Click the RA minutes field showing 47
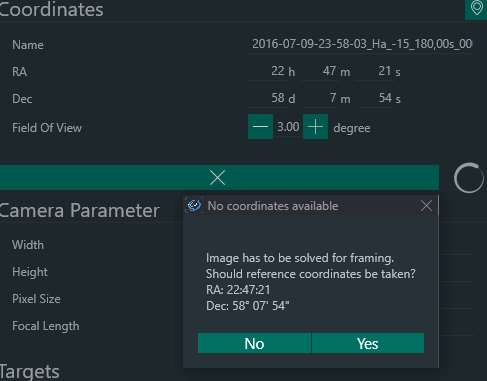Screen dimensions: 487x381 (x=320, y=71)
